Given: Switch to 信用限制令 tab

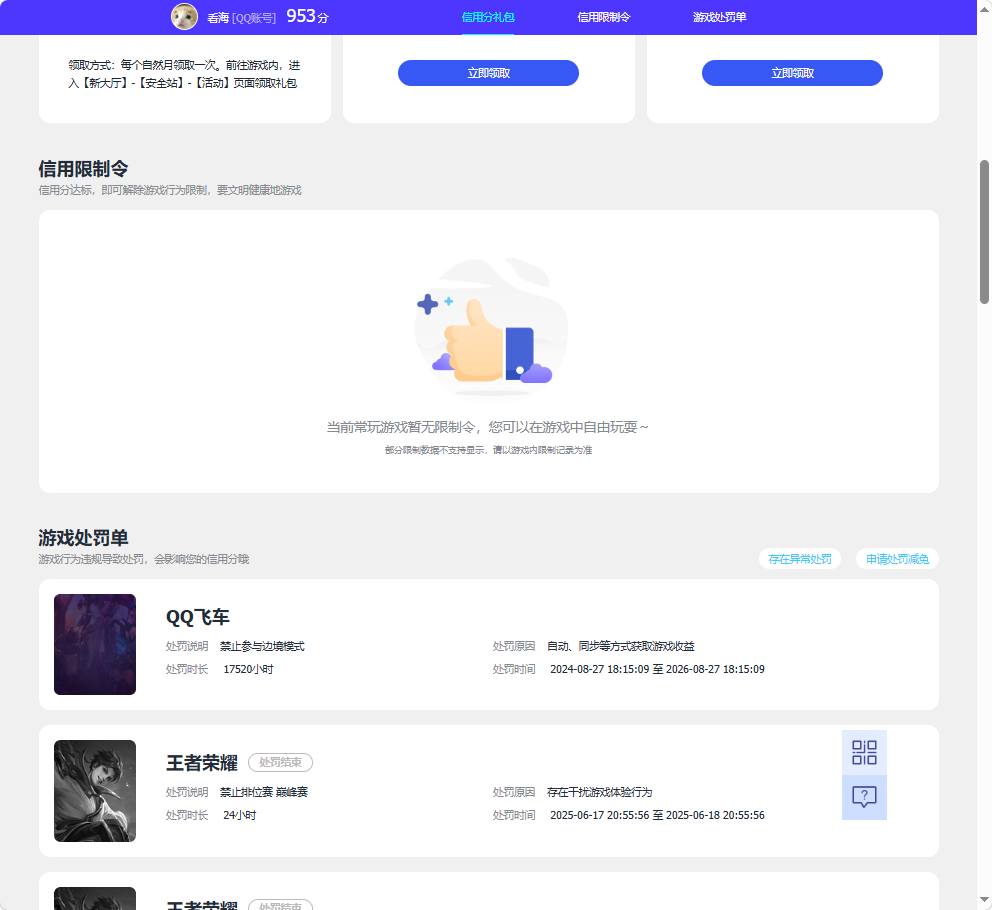Looking at the screenshot, I should [x=604, y=17].
